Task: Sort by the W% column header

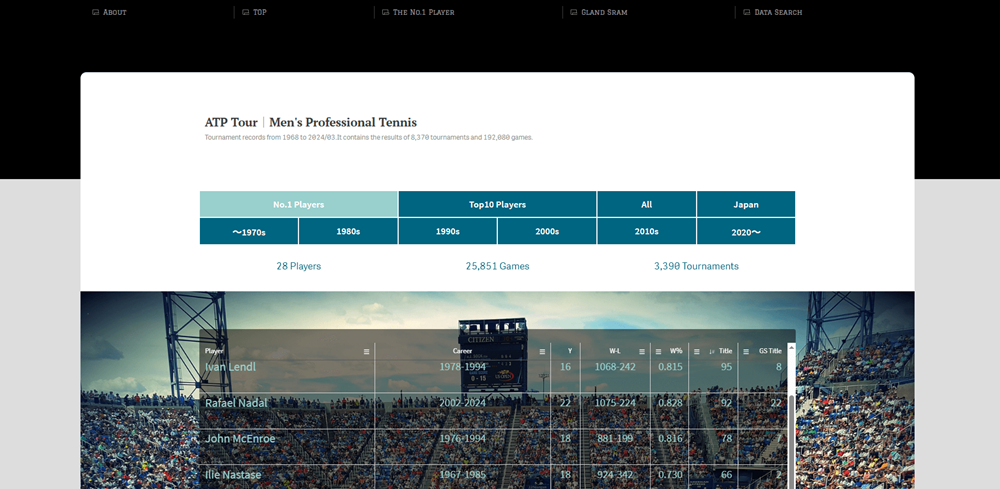Action: click(676, 351)
